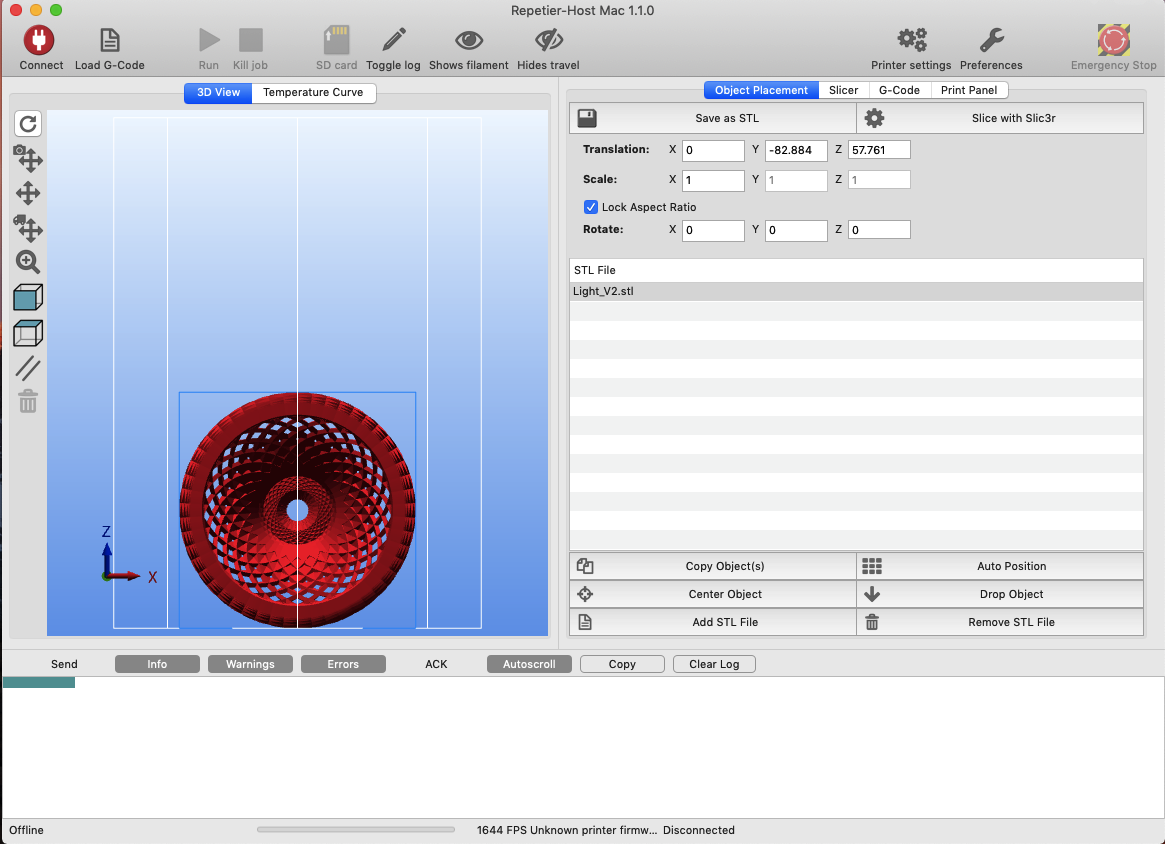Screen dimensions: 1165x844
Task: Toggle the Errors log filter
Action: 343,664
